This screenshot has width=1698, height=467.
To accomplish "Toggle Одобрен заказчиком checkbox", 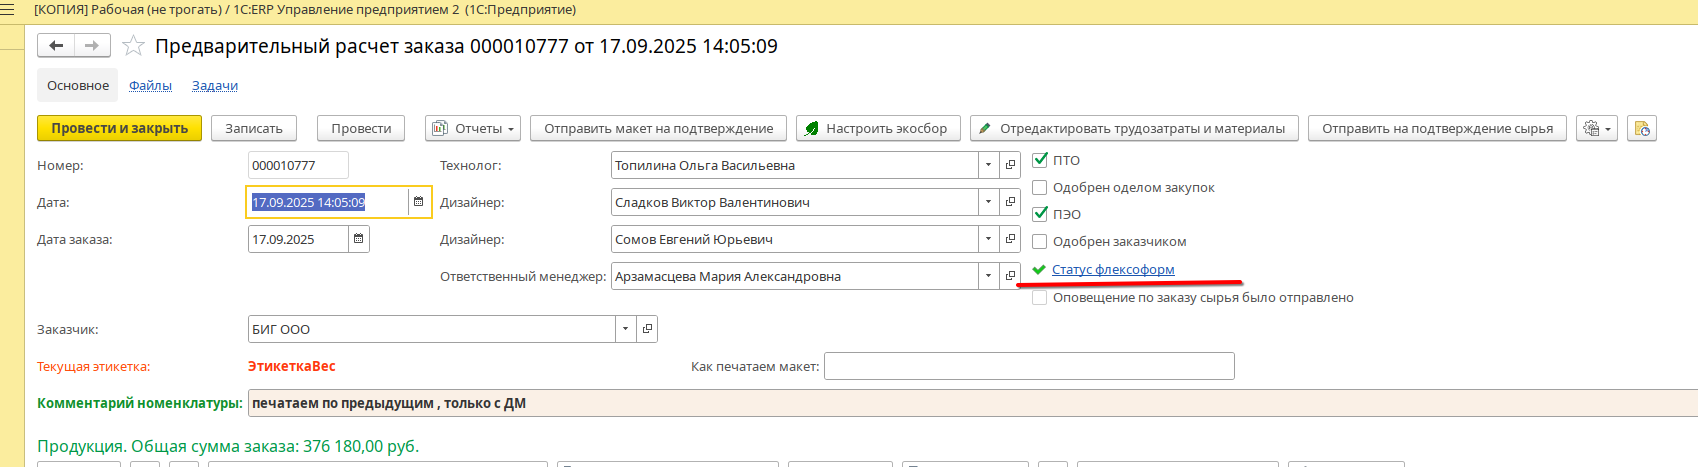I will [1040, 241].
